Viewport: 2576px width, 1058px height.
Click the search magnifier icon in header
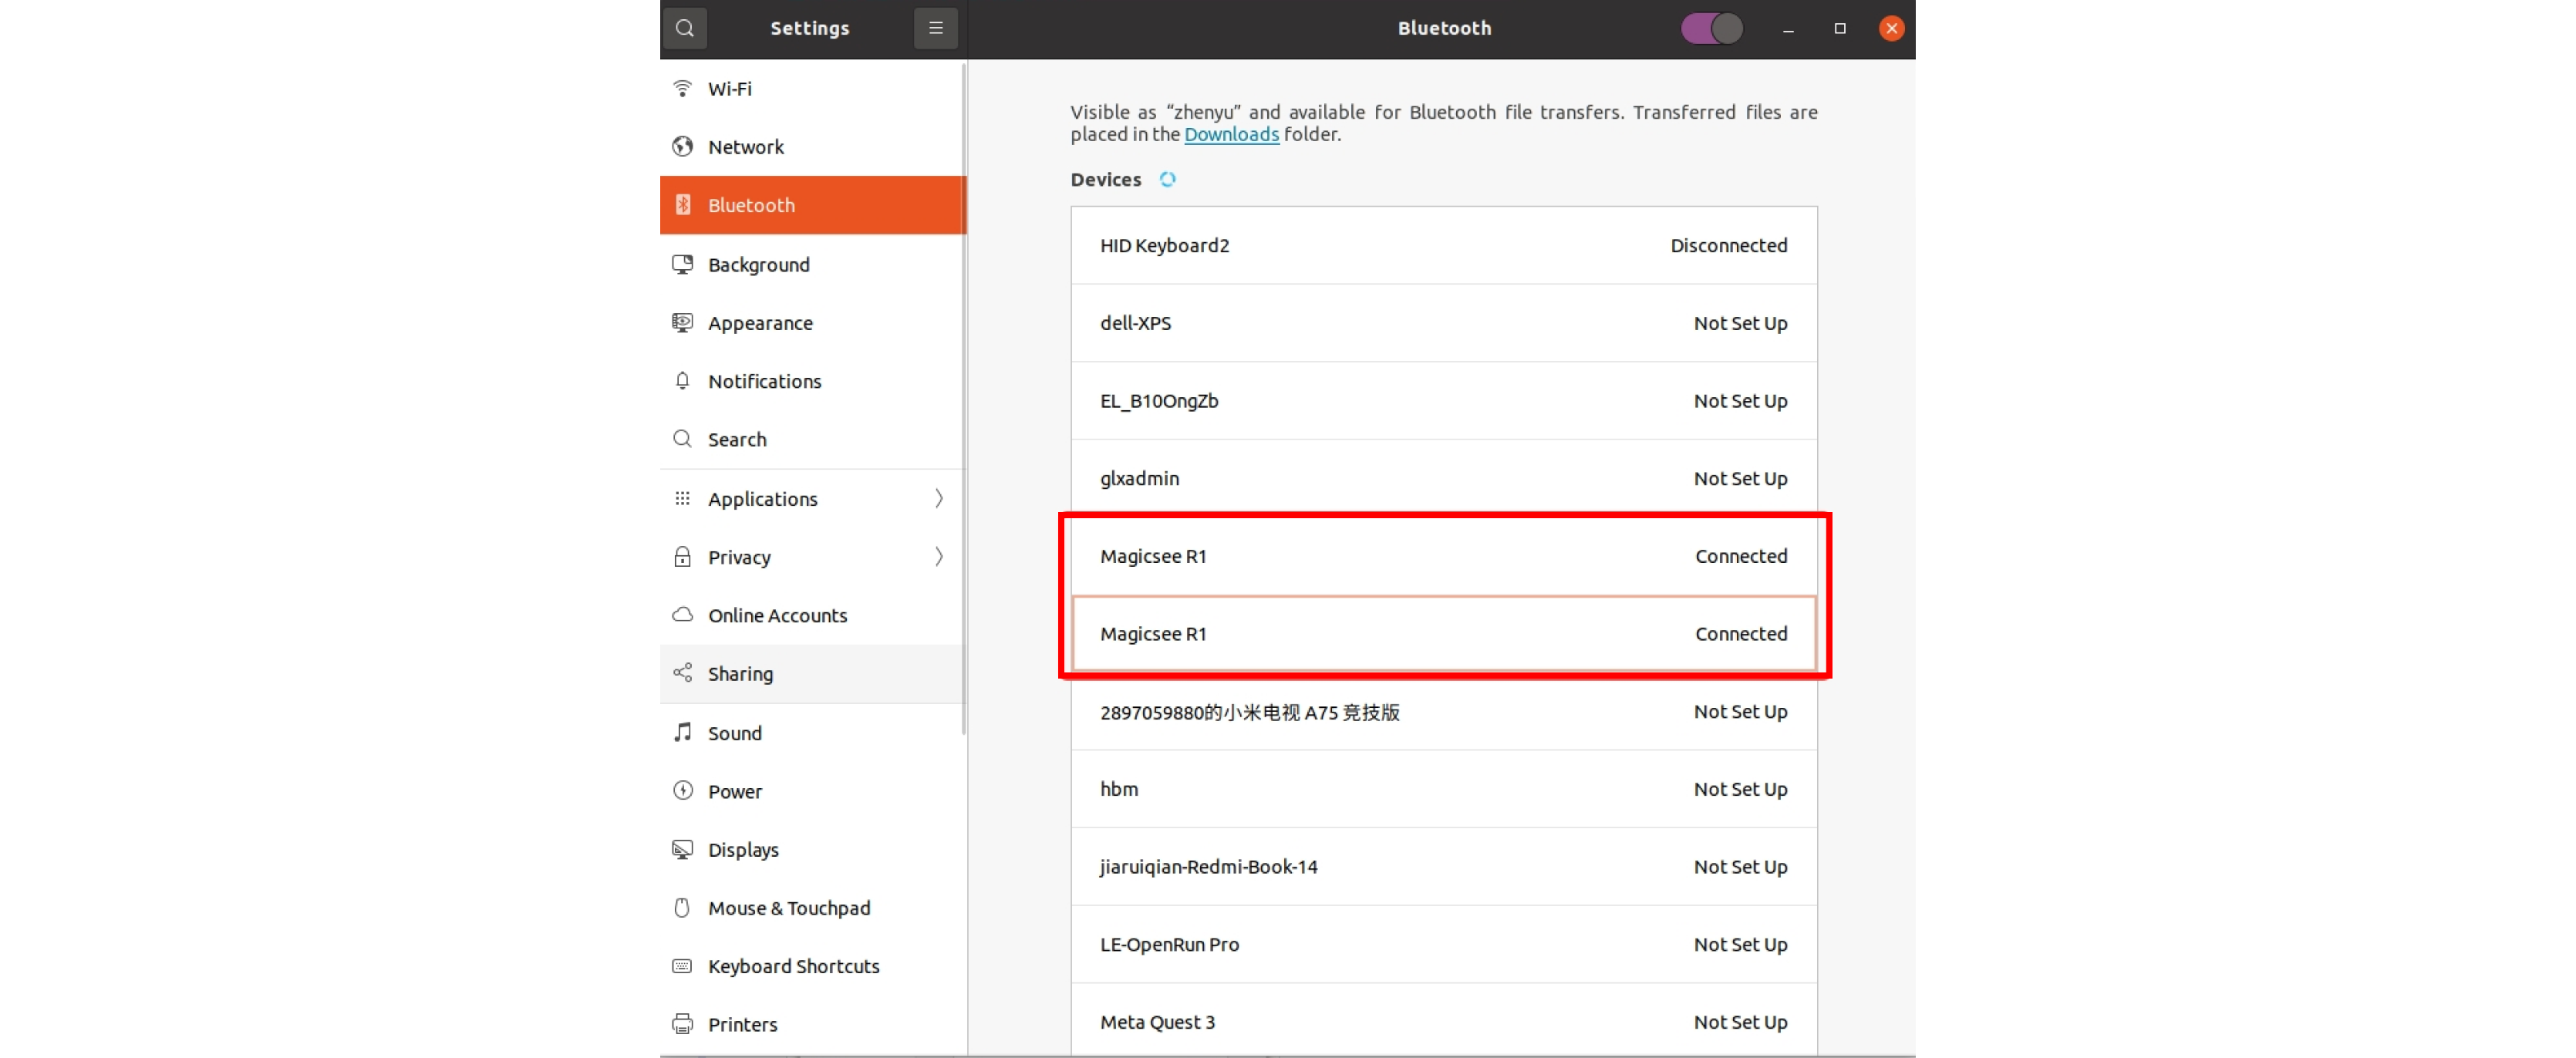pos(684,28)
